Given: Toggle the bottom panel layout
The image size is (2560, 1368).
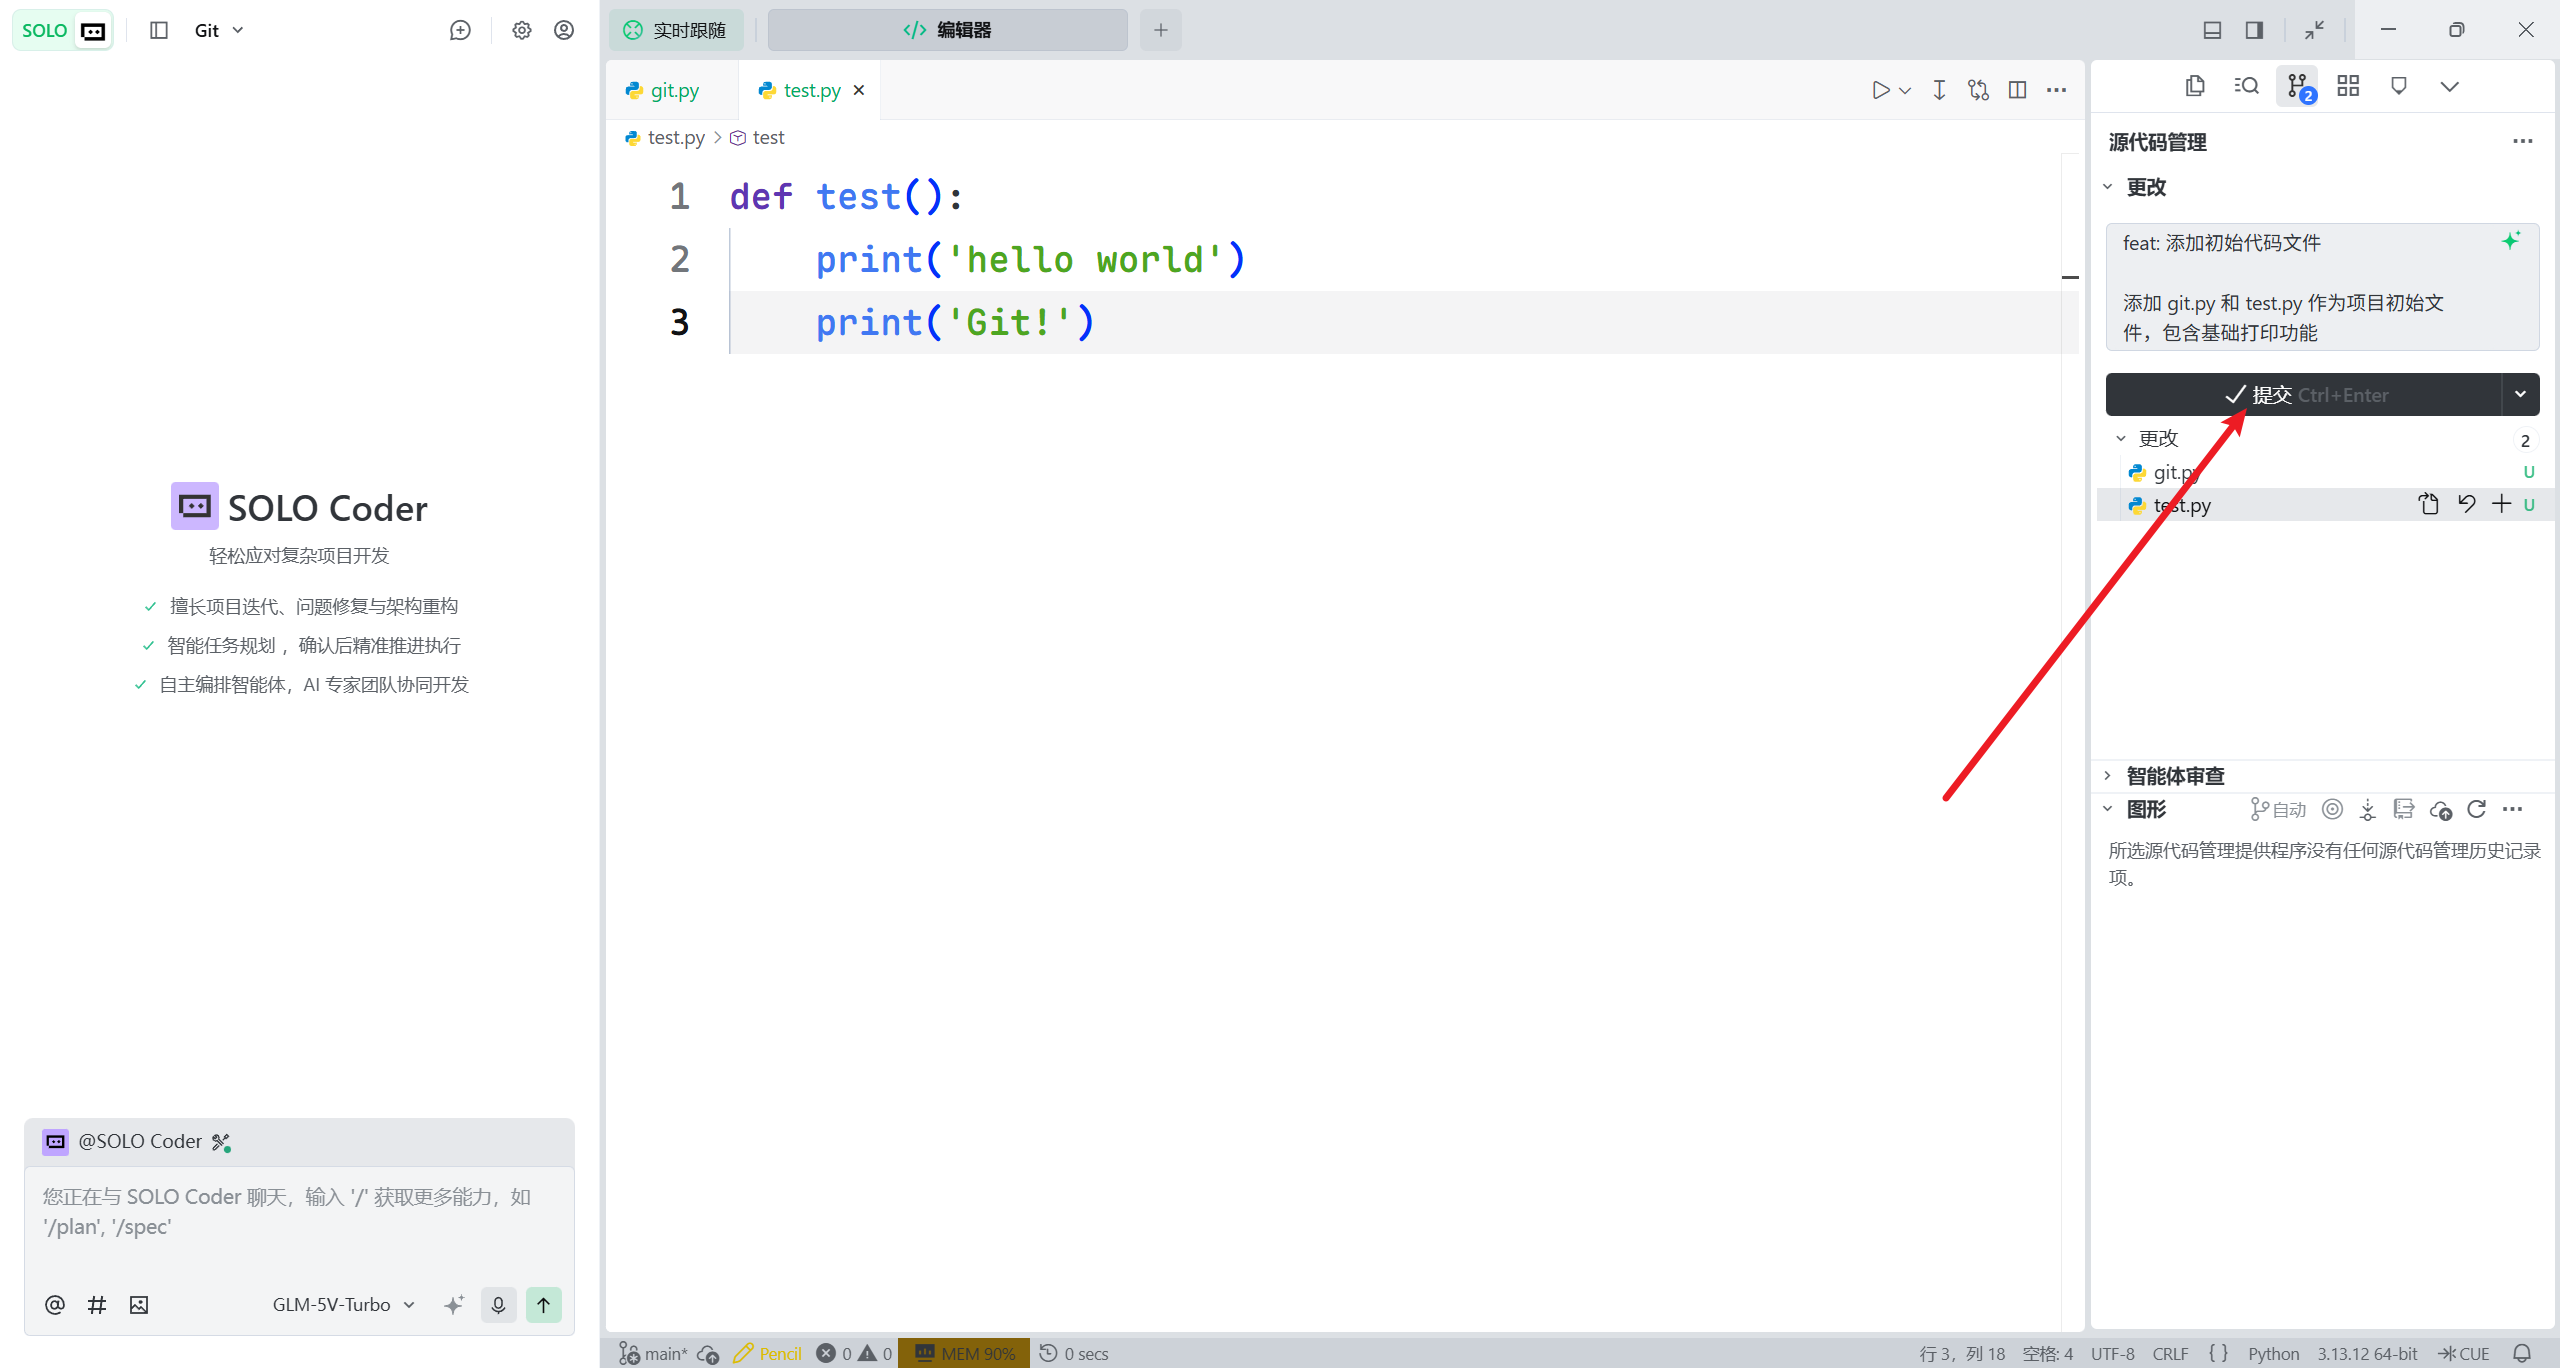Looking at the screenshot, I should (x=2212, y=30).
